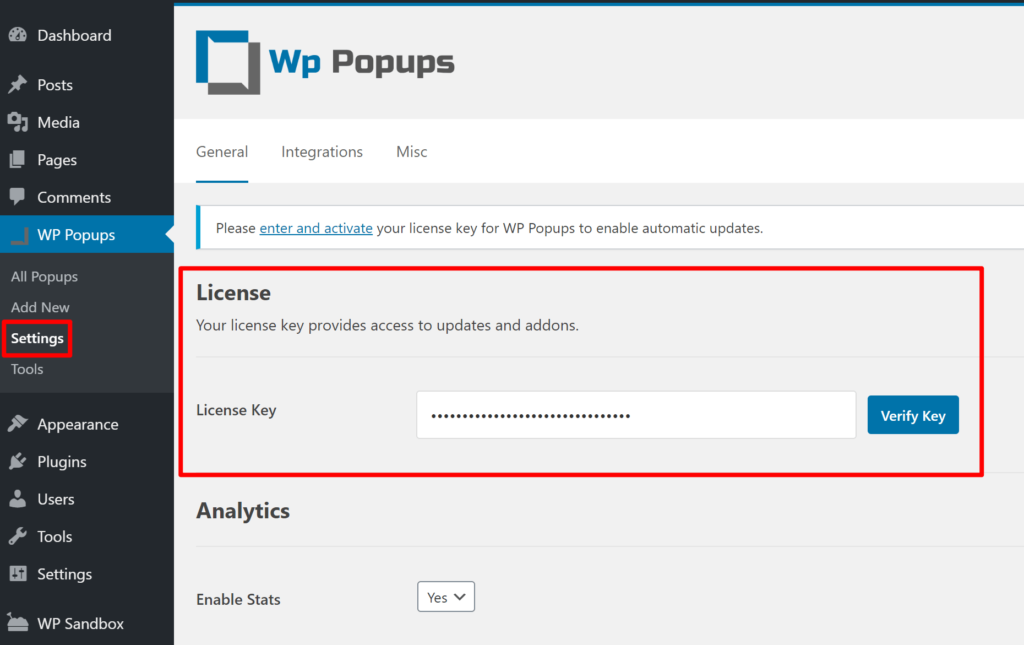This screenshot has height=645, width=1024.
Task: Select the Posts pin icon
Action: [x=20, y=85]
